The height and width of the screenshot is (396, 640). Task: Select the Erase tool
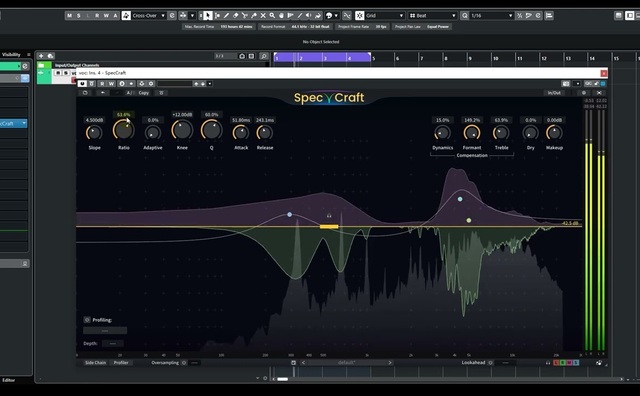point(236,16)
